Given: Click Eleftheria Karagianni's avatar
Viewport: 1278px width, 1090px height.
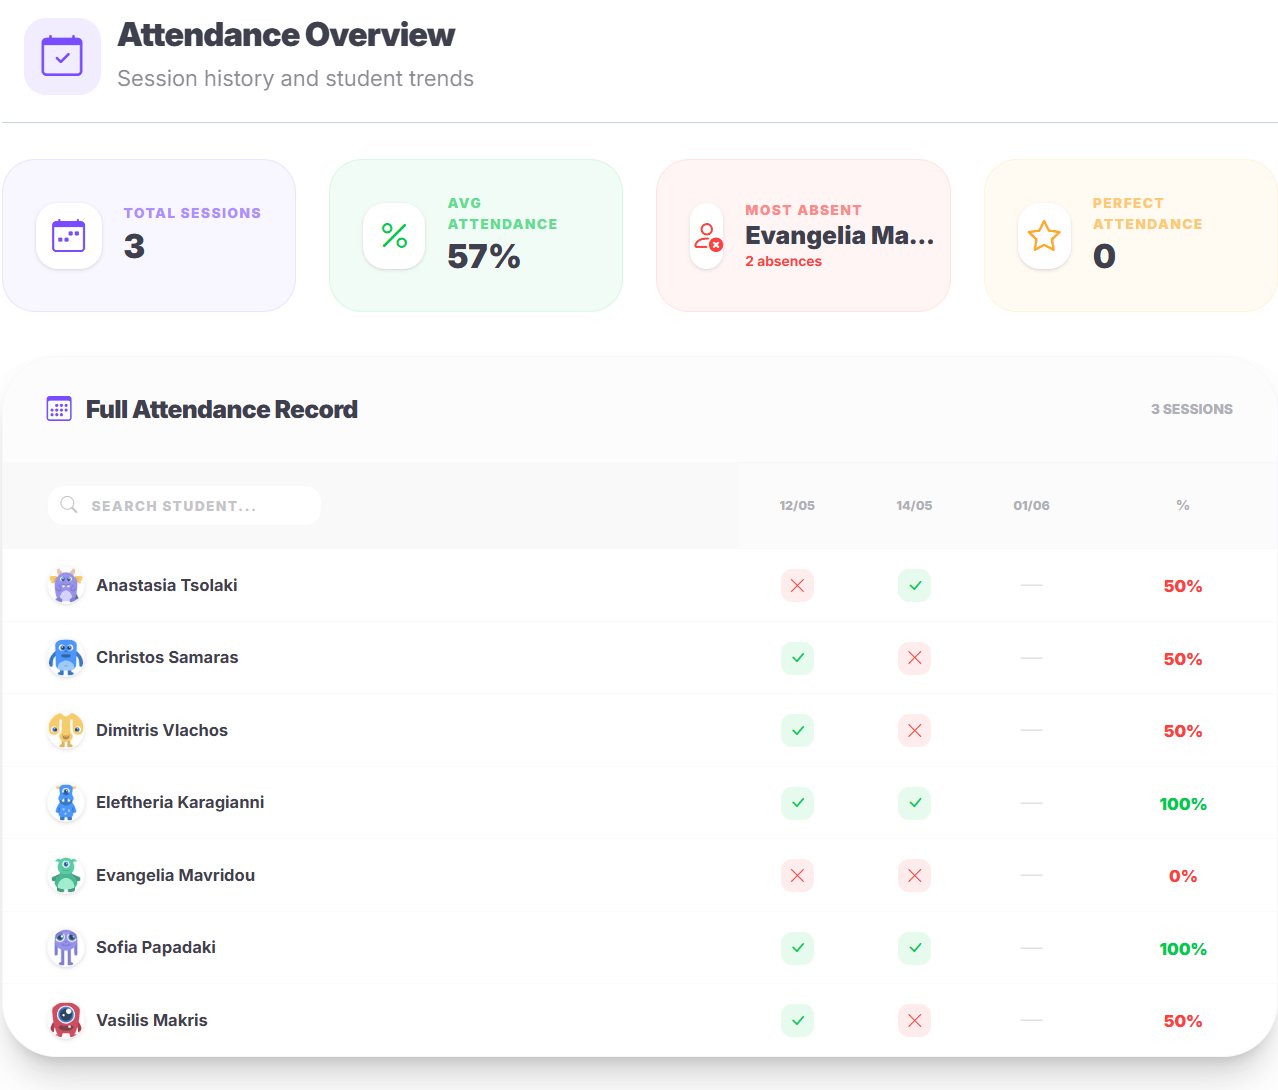Looking at the screenshot, I should coord(66,803).
